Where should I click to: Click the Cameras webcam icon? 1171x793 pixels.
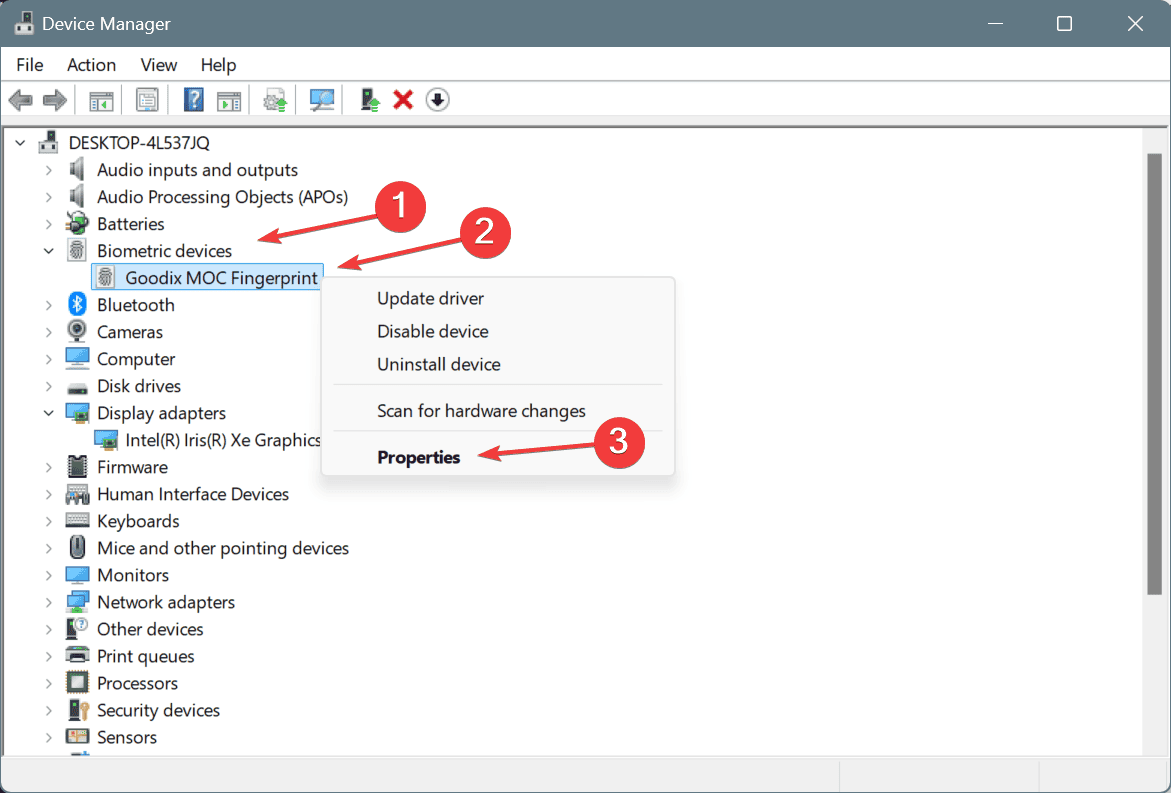[77, 331]
